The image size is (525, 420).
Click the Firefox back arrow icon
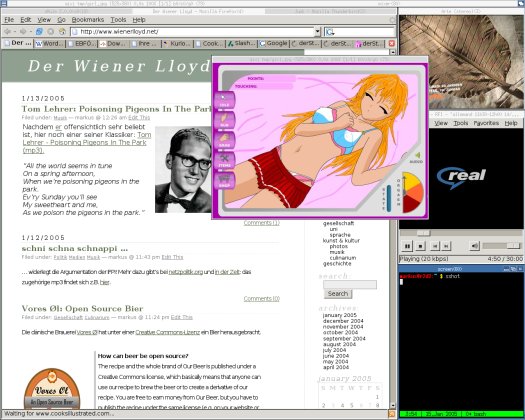[7, 32]
